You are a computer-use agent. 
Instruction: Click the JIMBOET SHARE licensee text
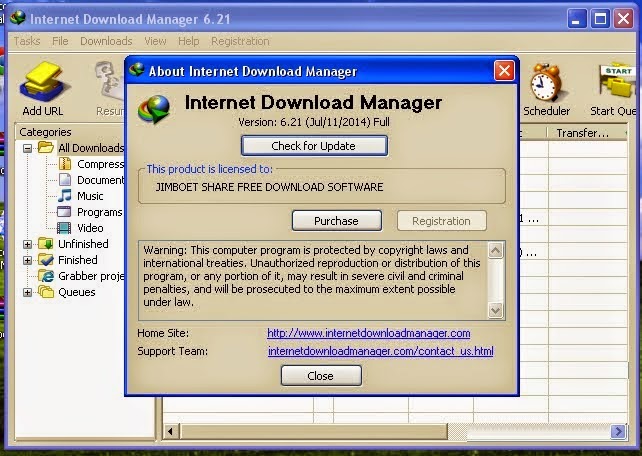tap(269, 187)
